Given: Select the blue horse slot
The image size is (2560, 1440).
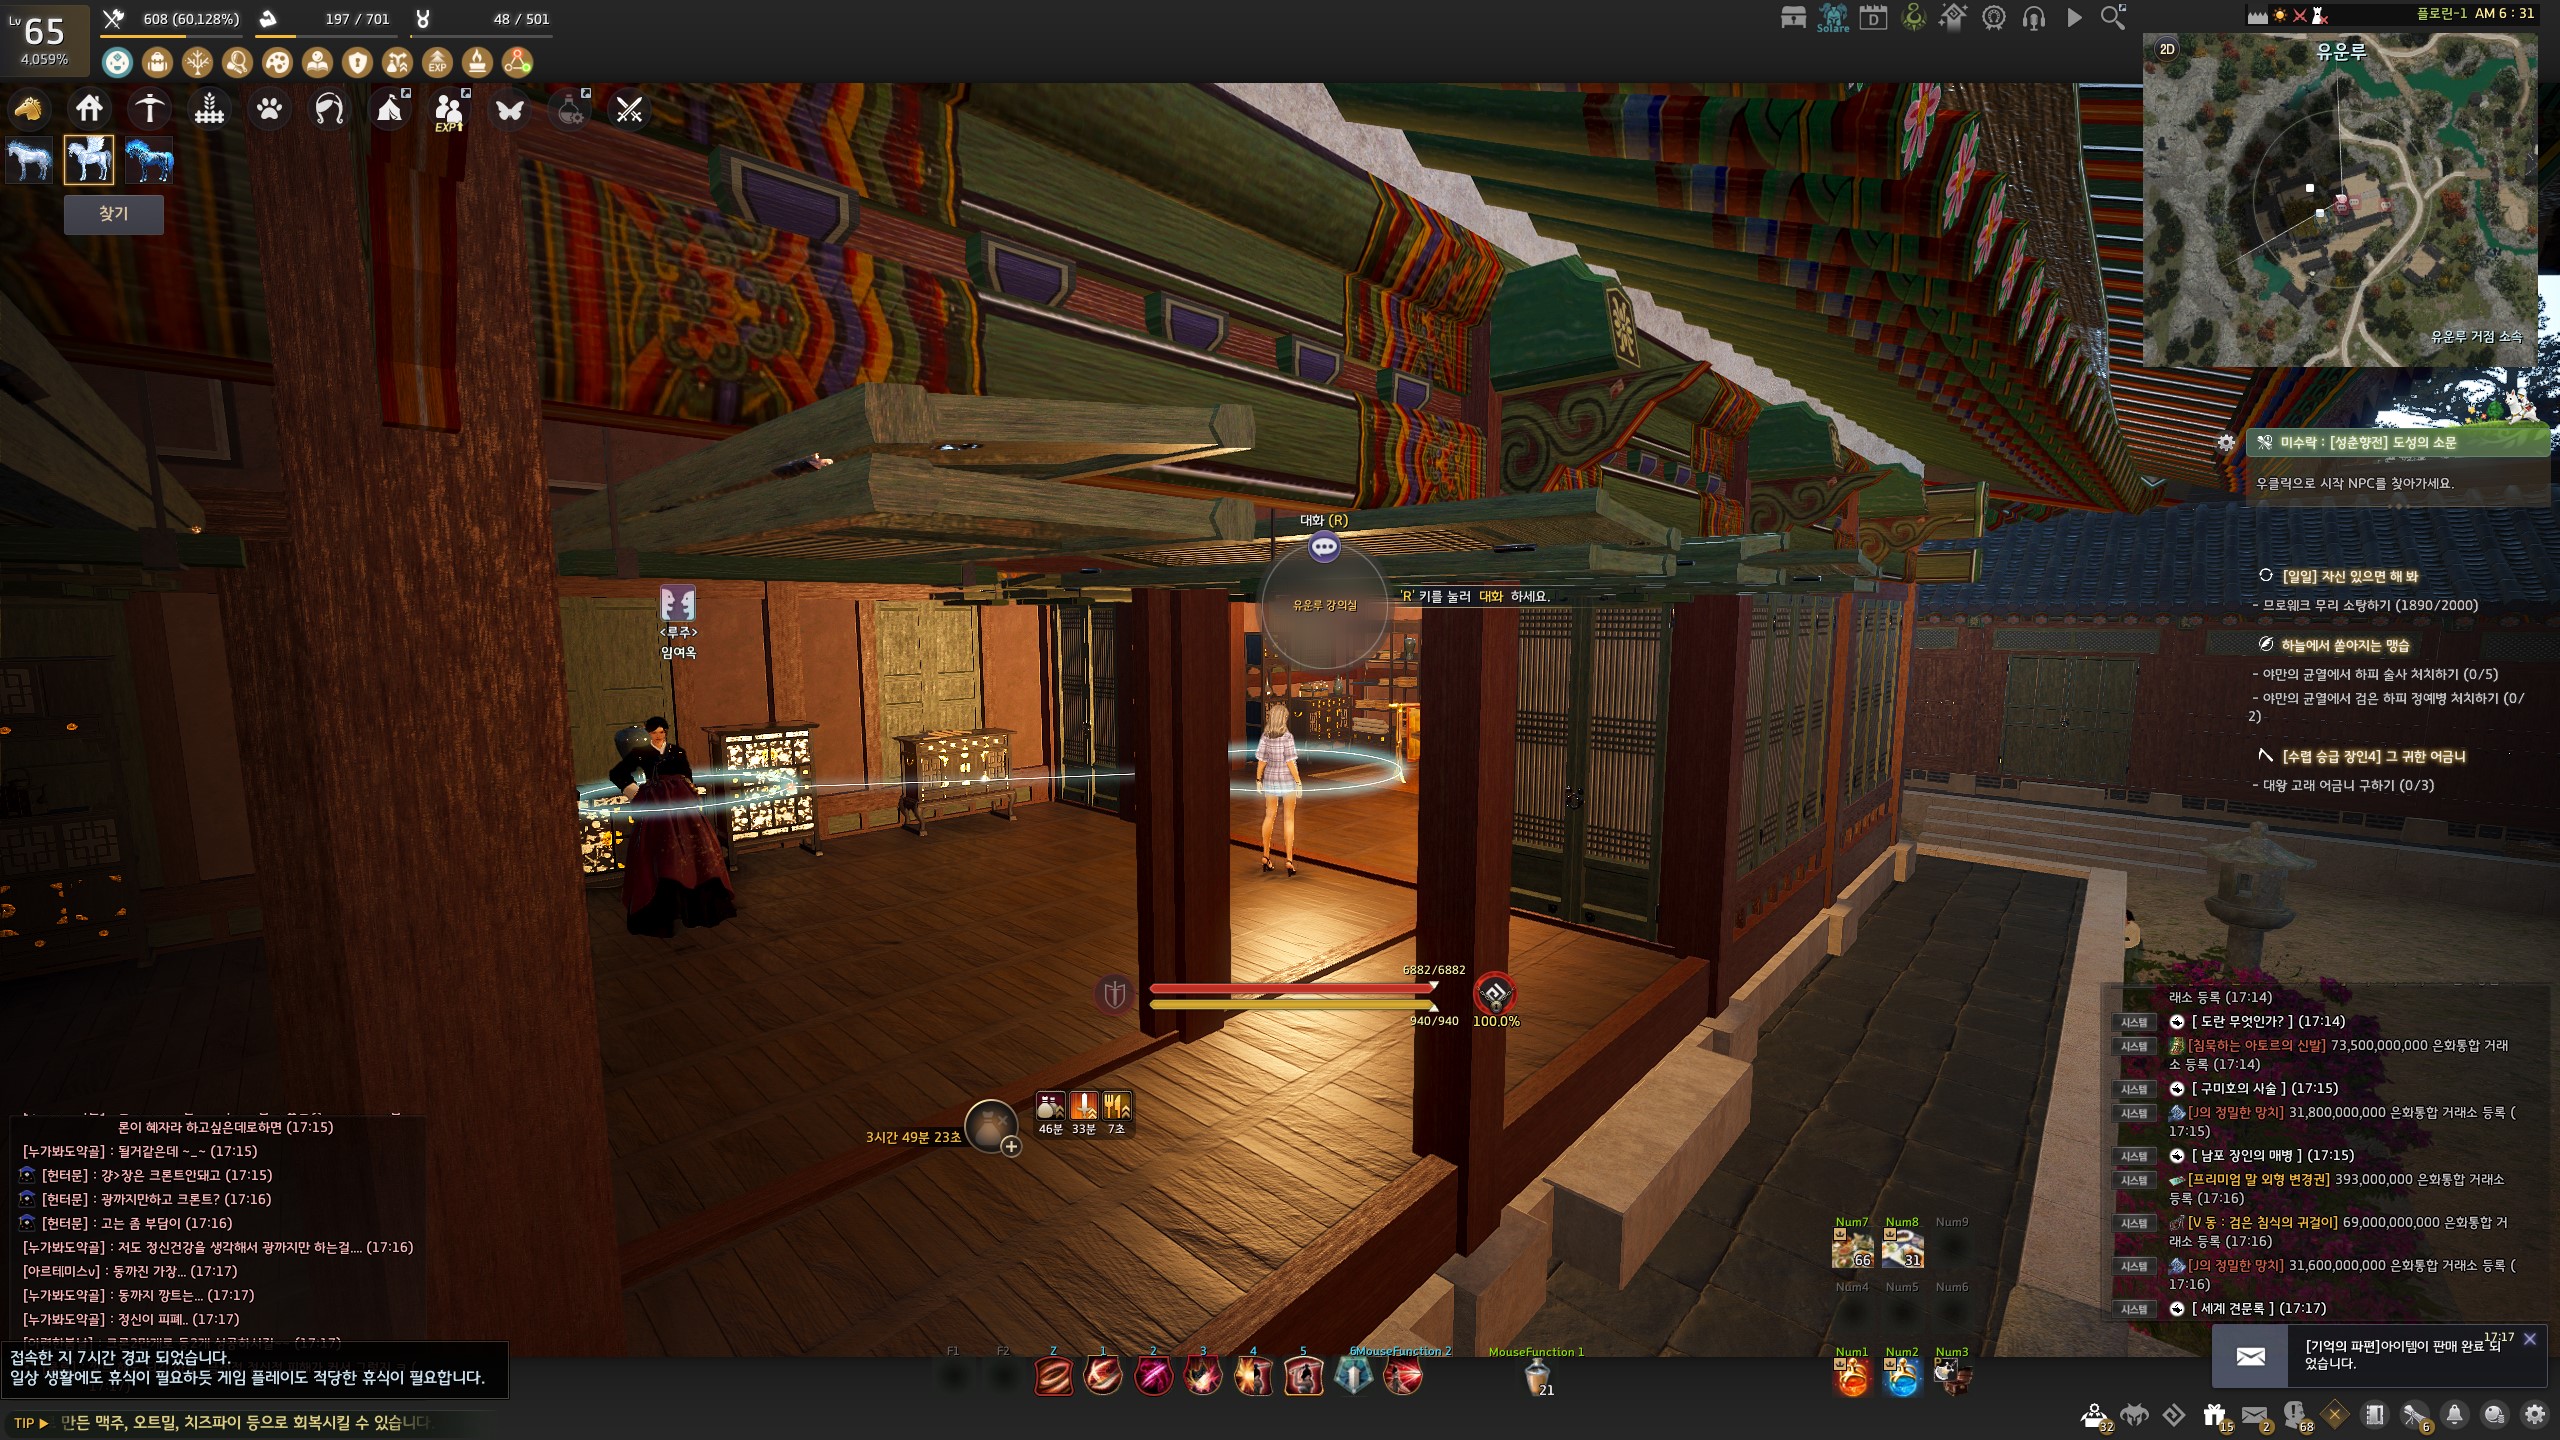Looking at the screenshot, I should (x=149, y=160).
